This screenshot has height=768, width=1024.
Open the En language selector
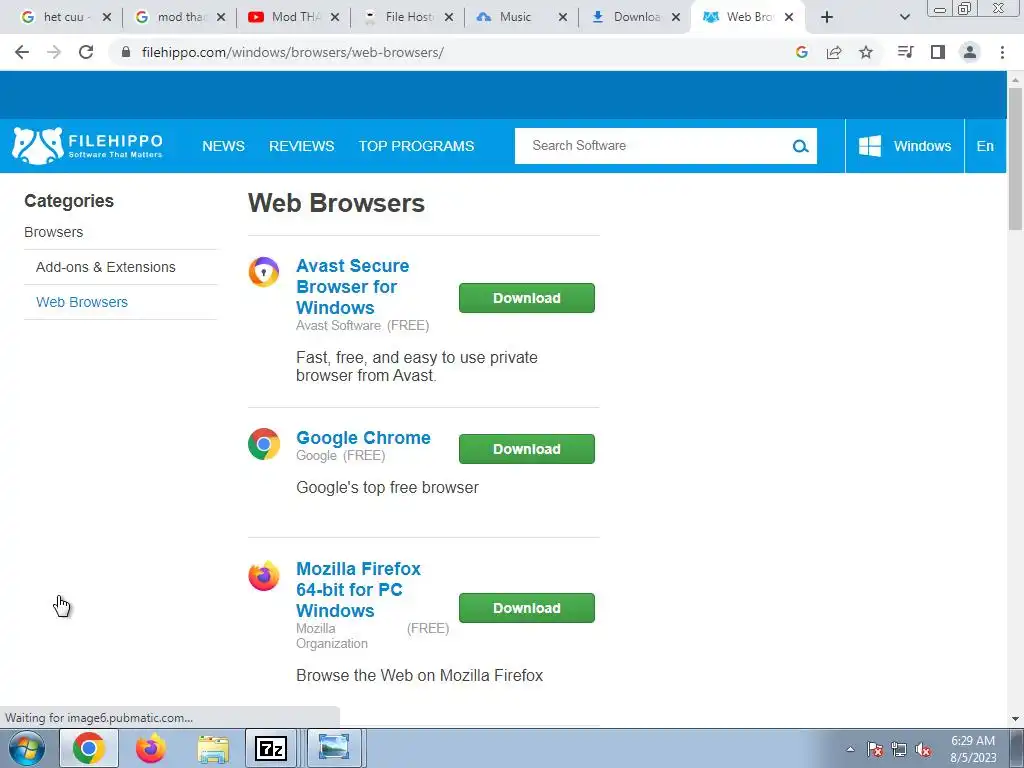point(985,146)
